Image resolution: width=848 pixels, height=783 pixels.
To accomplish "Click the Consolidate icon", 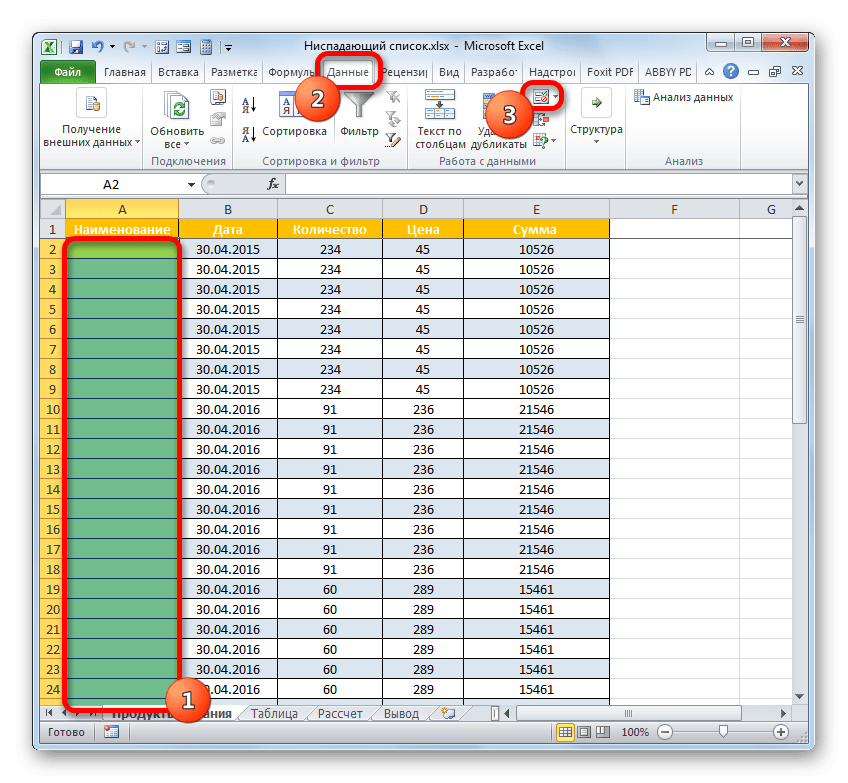I will coord(541,120).
